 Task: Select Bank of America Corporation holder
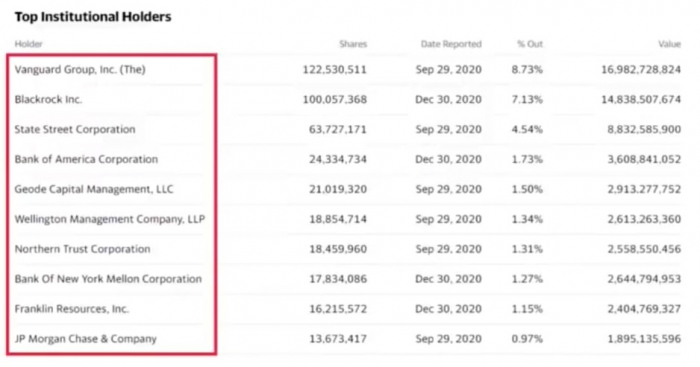(x=86, y=159)
